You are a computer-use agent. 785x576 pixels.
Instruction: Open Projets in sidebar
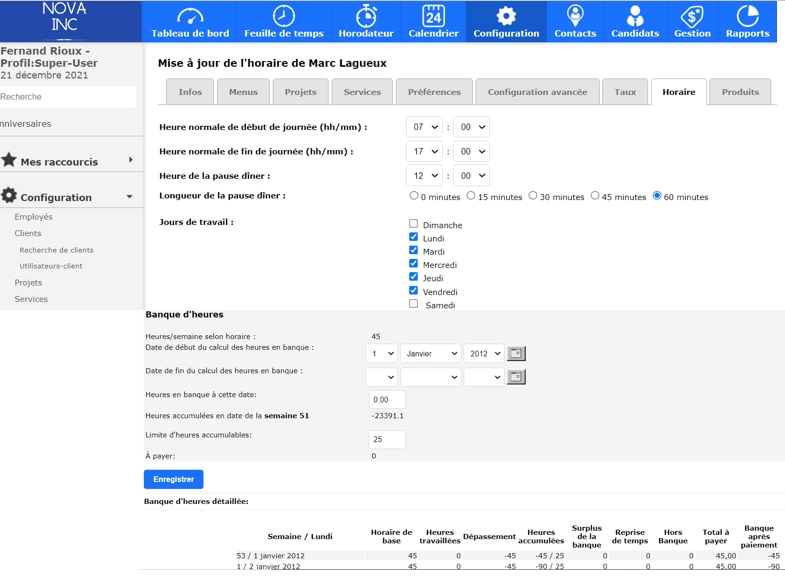pyautogui.click(x=29, y=283)
